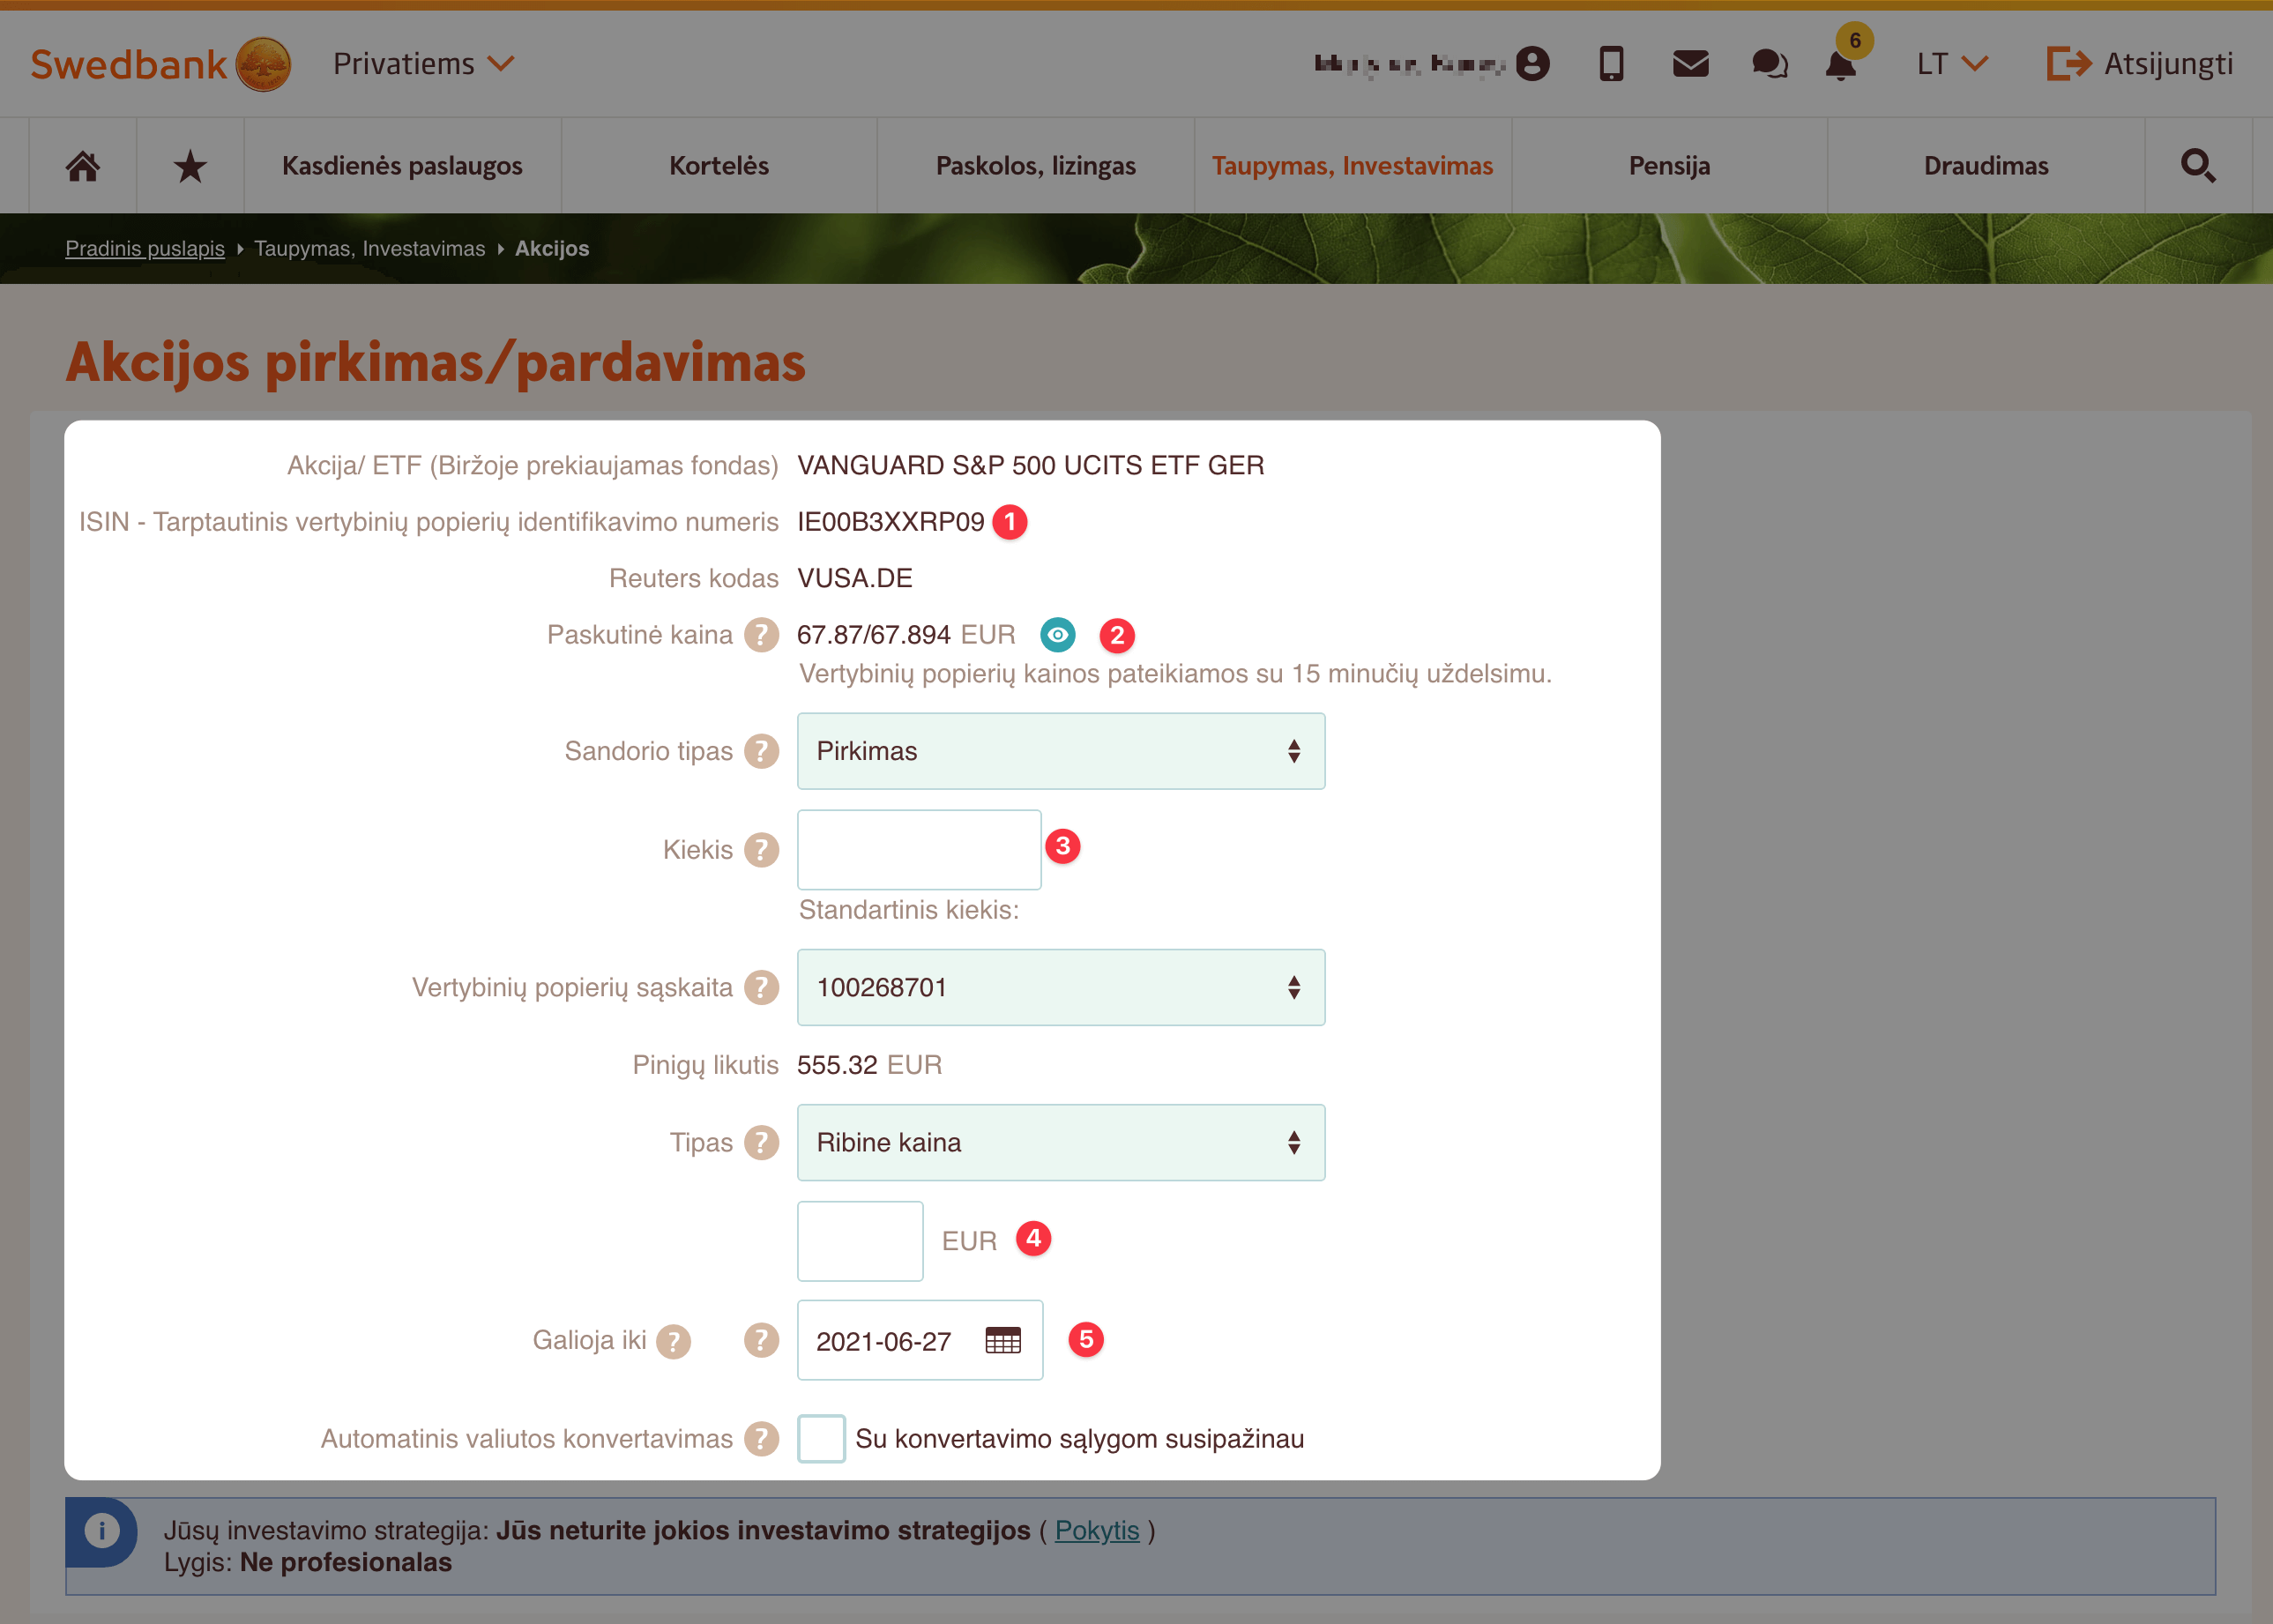Go to the home page icon
The image size is (2273, 1624).
click(83, 166)
